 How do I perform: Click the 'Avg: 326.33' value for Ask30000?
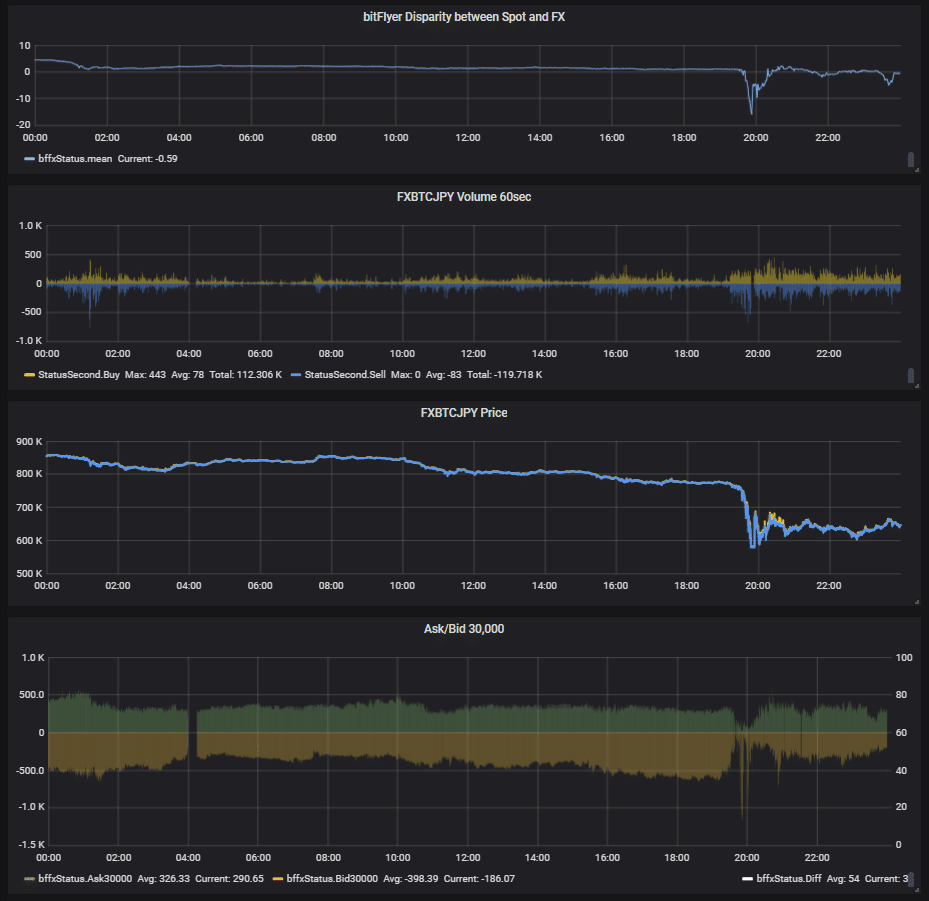tap(164, 878)
